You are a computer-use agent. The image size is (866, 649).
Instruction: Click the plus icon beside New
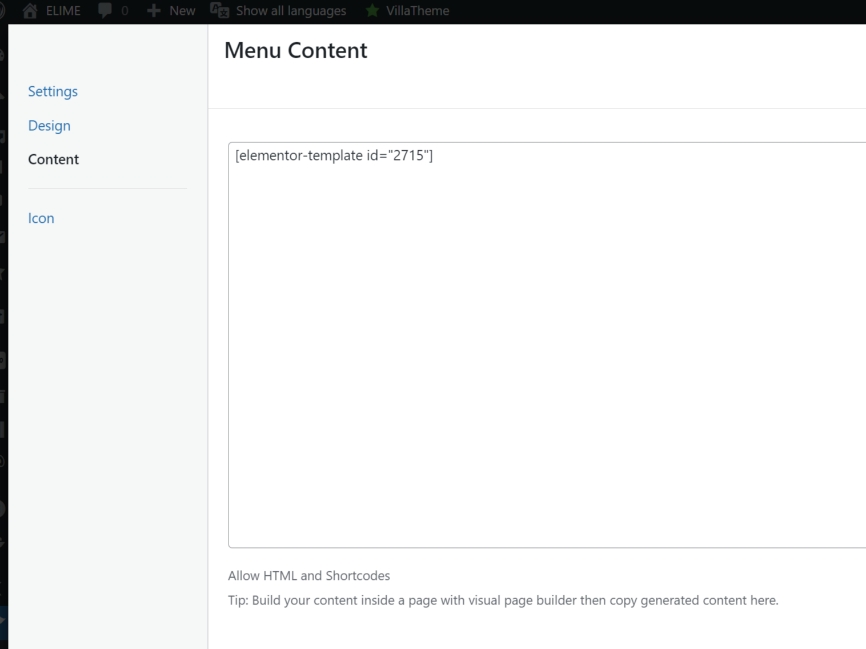[x=153, y=11]
